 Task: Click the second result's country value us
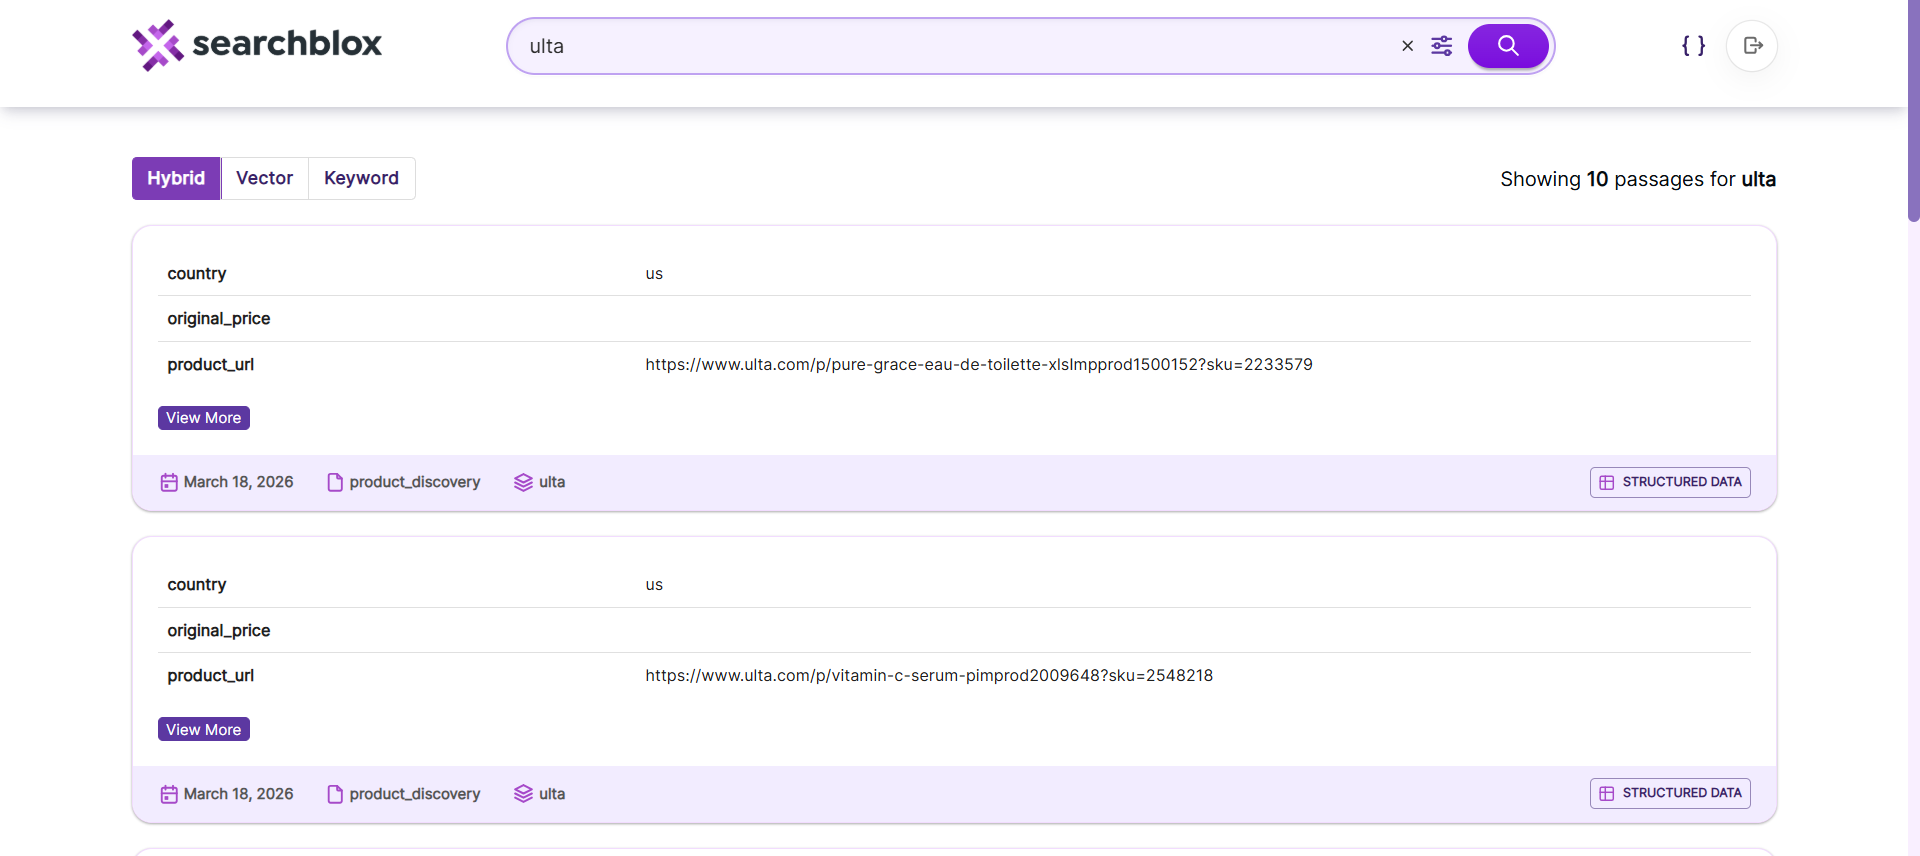tap(654, 585)
